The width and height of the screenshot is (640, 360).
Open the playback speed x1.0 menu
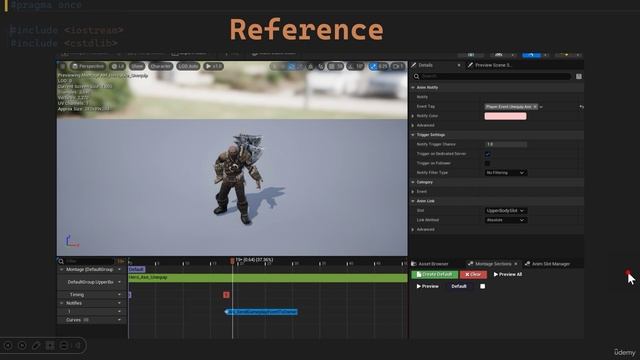click(213, 66)
